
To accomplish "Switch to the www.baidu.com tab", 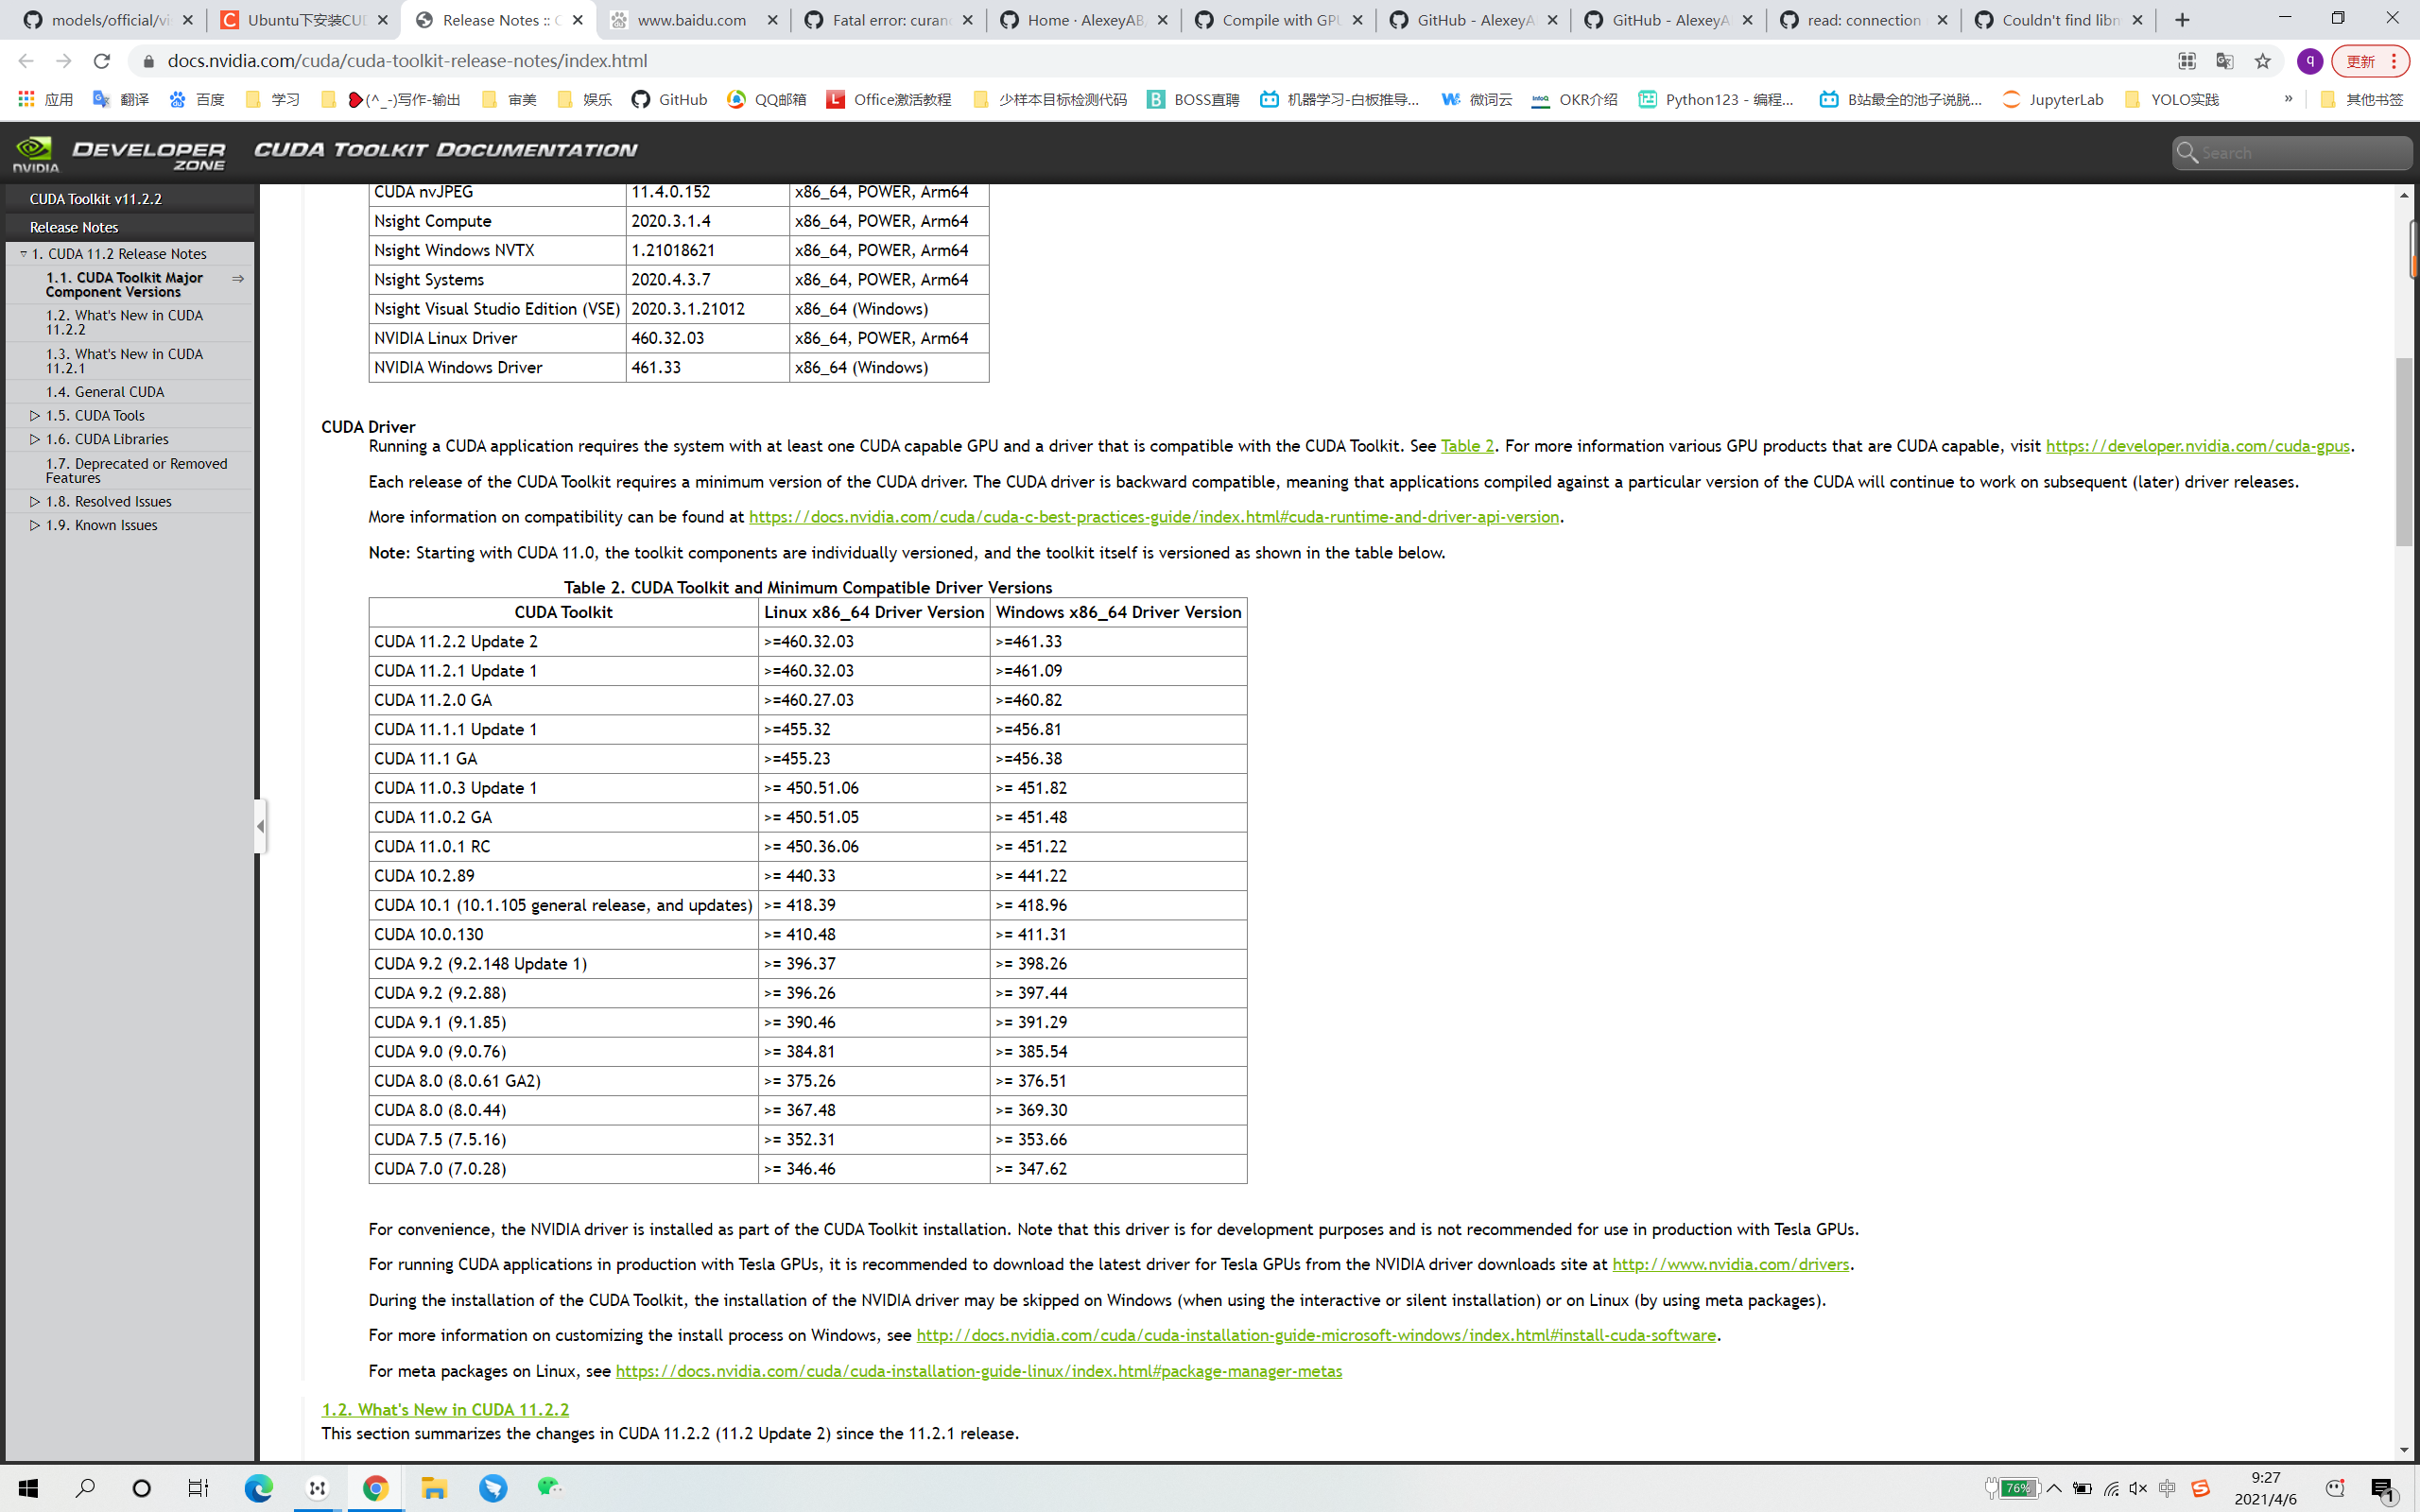I will (x=692, y=20).
